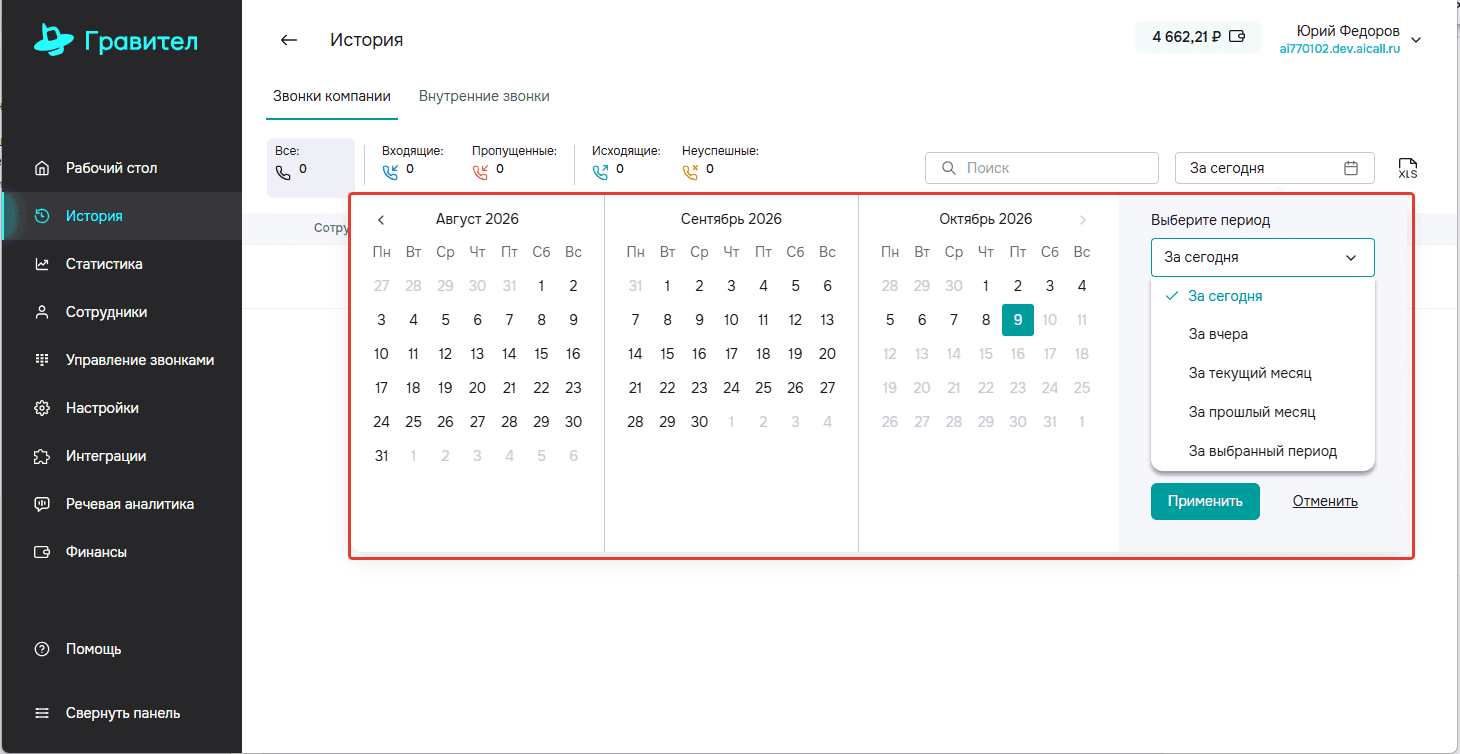This screenshot has width=1460, height=754.
Task: Click the Помощь question icon
Action: 42,649
